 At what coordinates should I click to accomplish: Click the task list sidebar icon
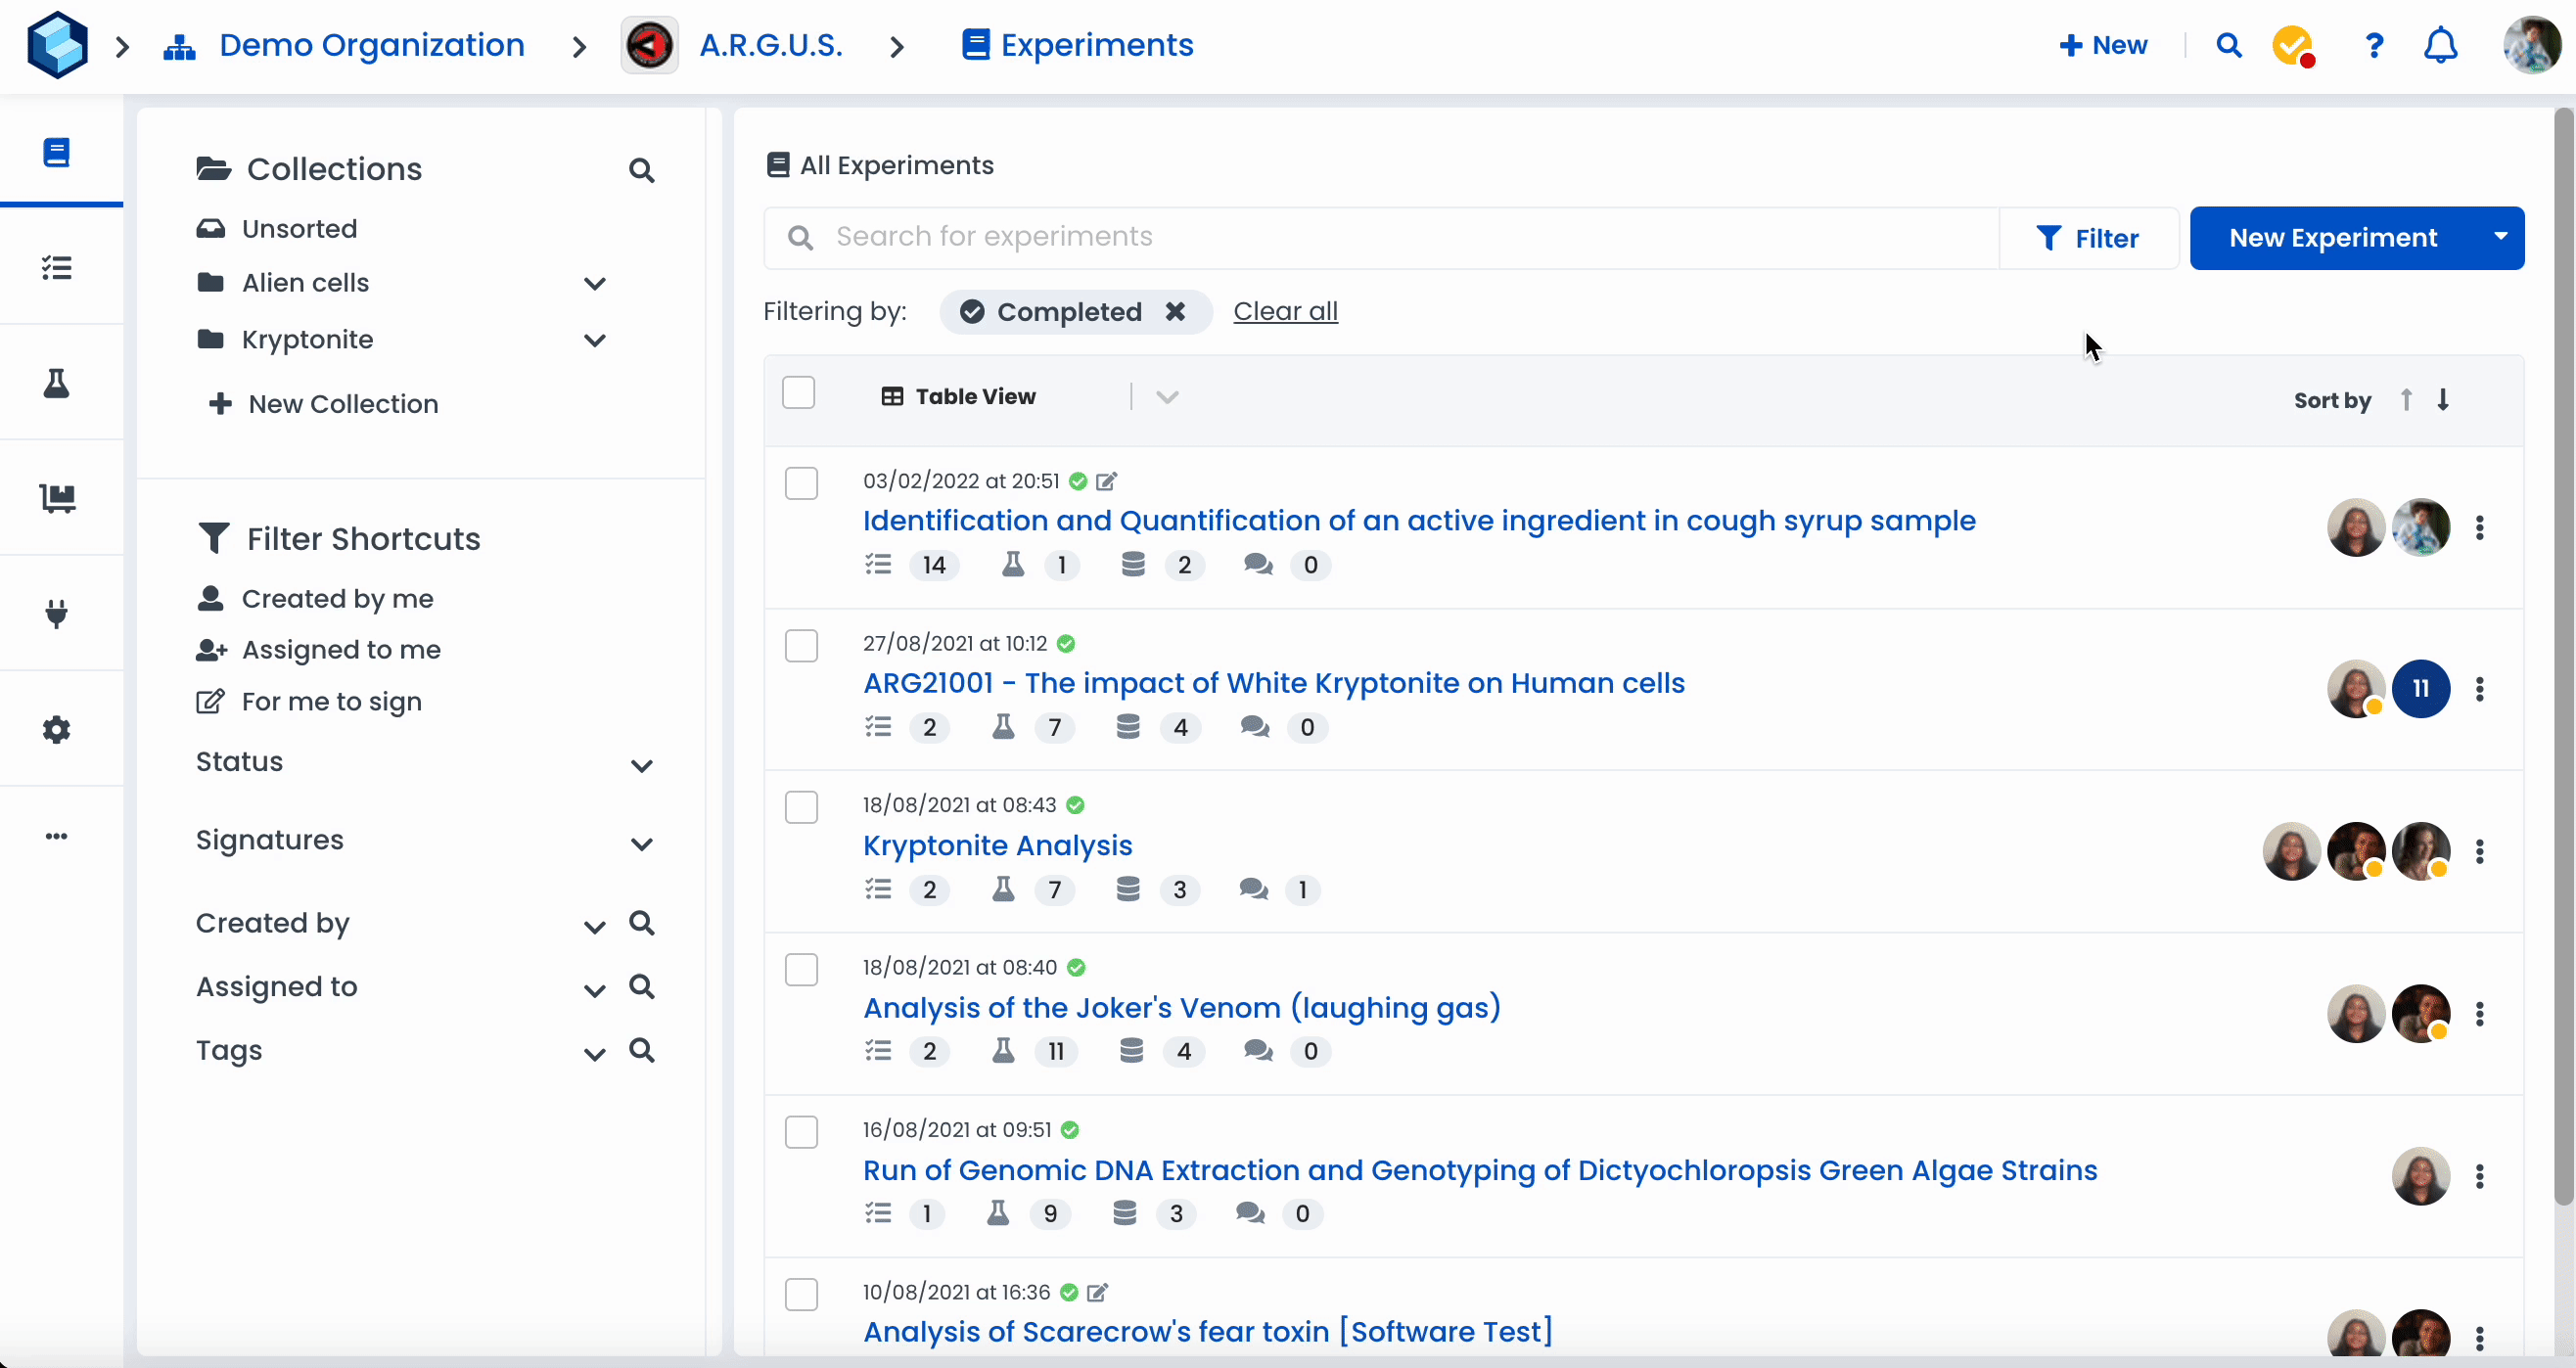(x=56, y=267)
